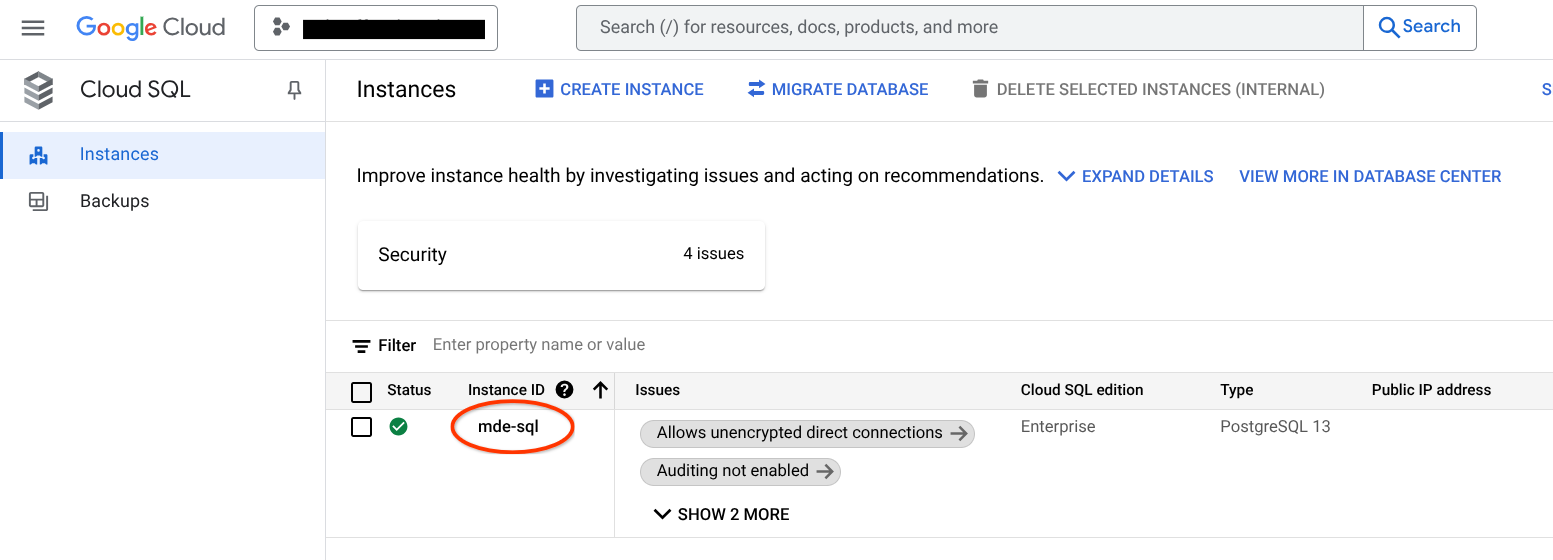1553x560 pixels.
Task: Click the Instances page heading
Action: click(x=406, y=90)
